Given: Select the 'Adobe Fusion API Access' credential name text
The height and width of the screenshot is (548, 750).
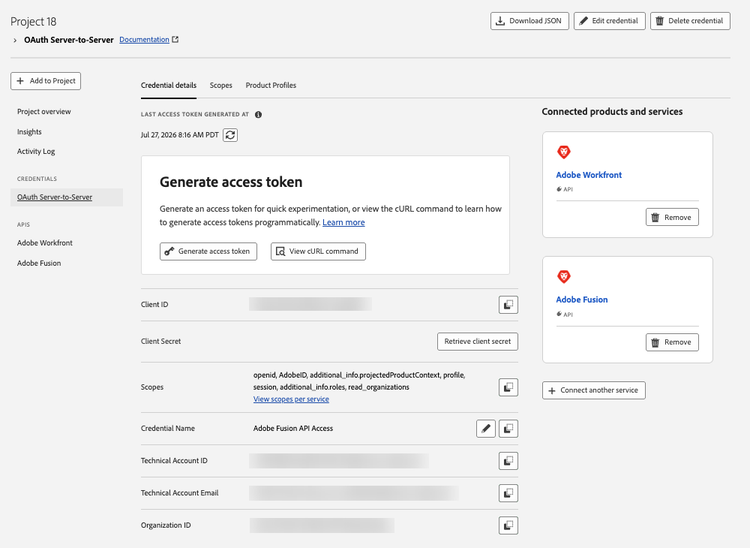Looking at the screenshot, I should click(293, 428).
